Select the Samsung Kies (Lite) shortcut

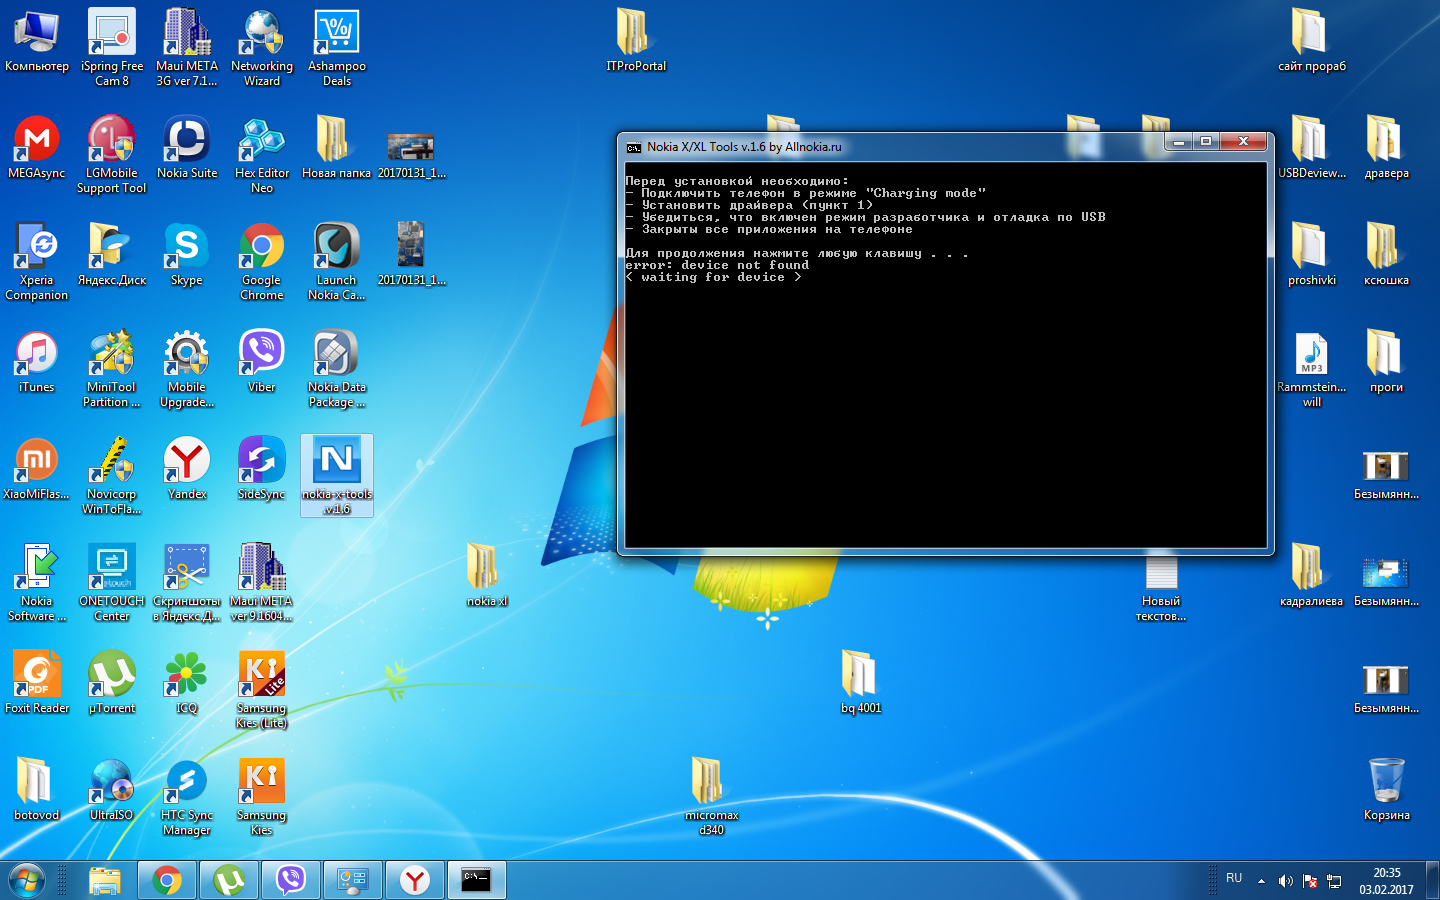click(261, 677)
